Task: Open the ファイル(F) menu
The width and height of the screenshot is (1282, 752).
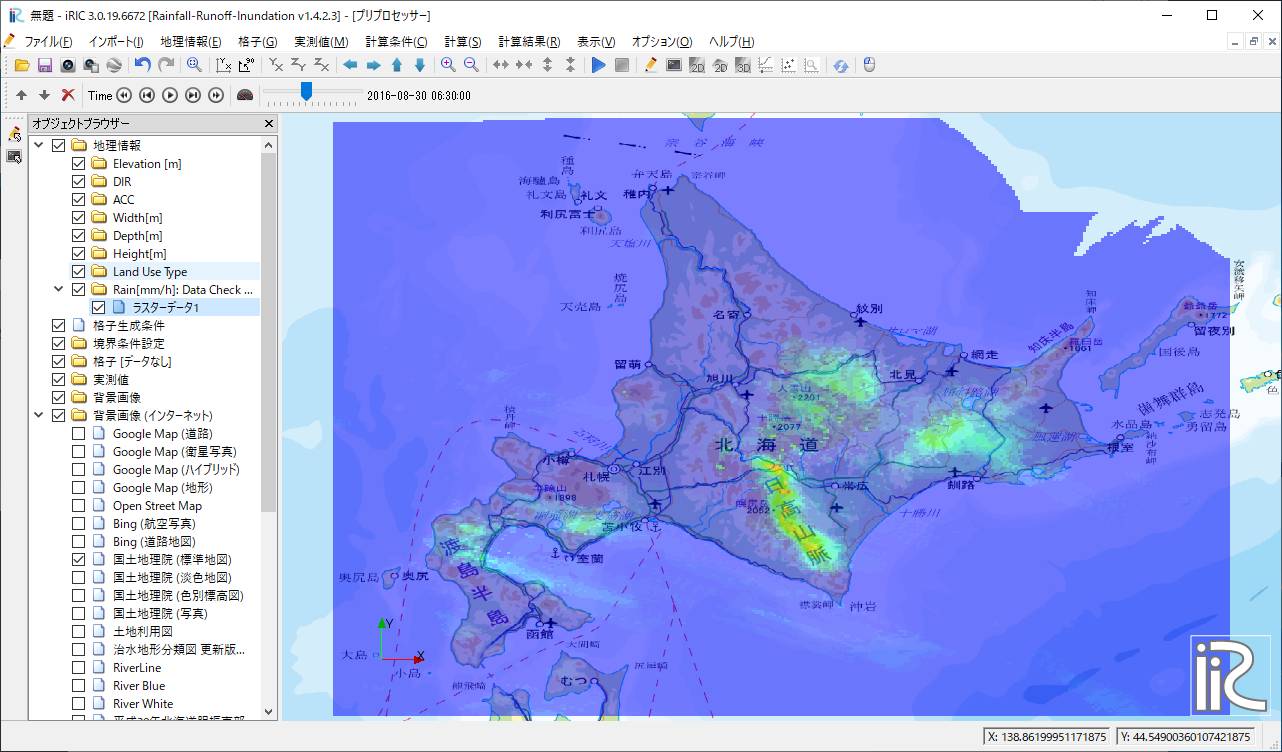Action: tap(48, 42)
